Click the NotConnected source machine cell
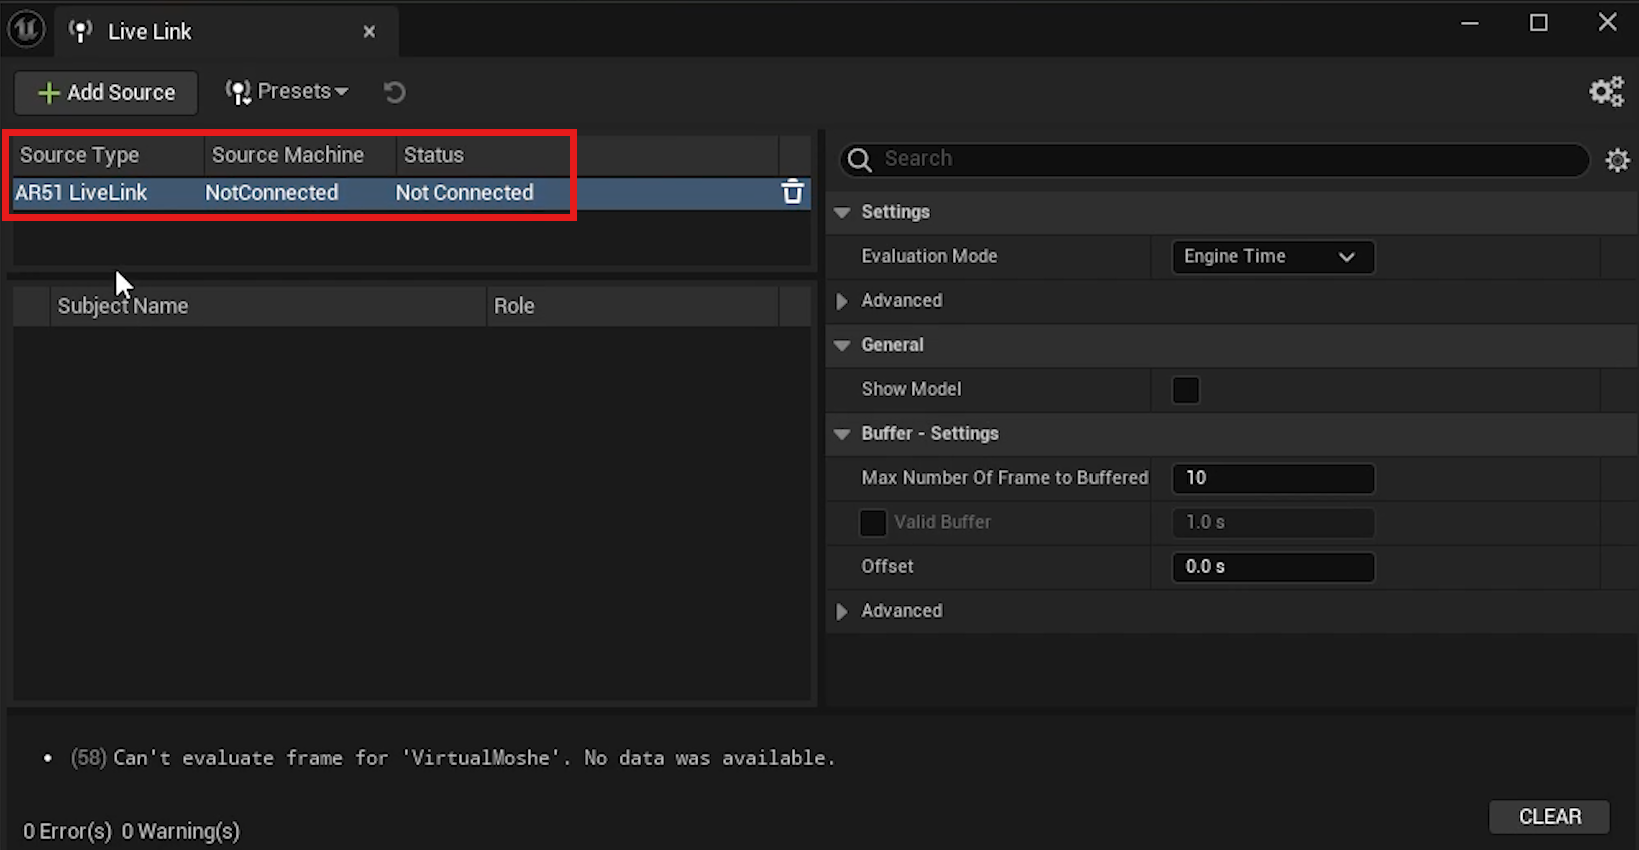This screenshot has height=850, width=1639. coord(272,193)
